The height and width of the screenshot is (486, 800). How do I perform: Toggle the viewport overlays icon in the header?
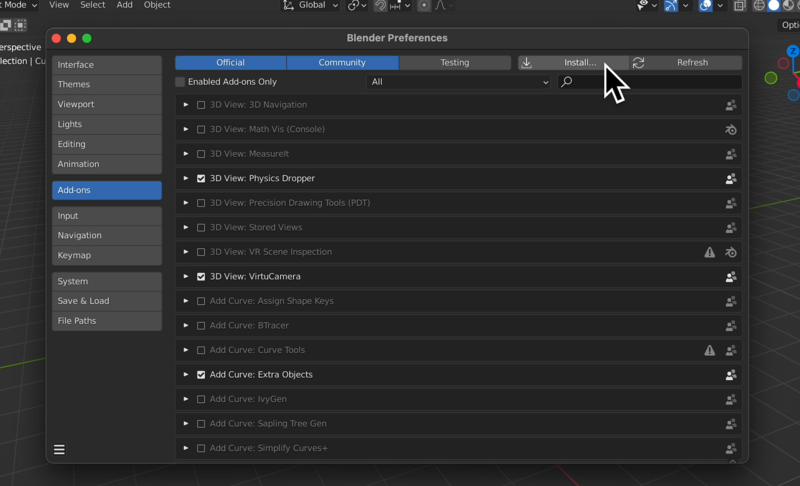(705, 5)
